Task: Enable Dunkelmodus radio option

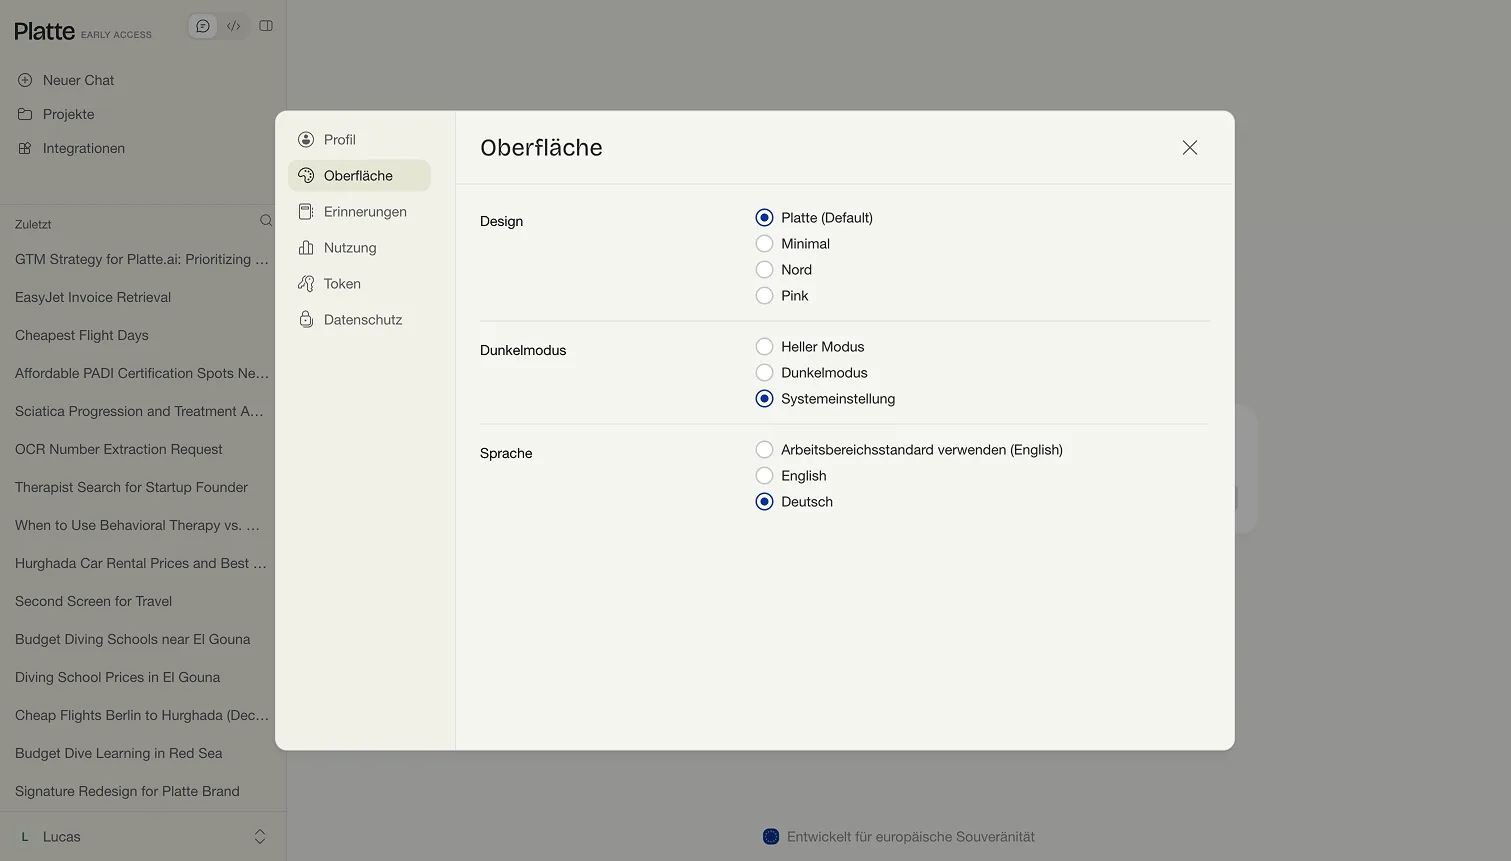Action: click(765, 373)
